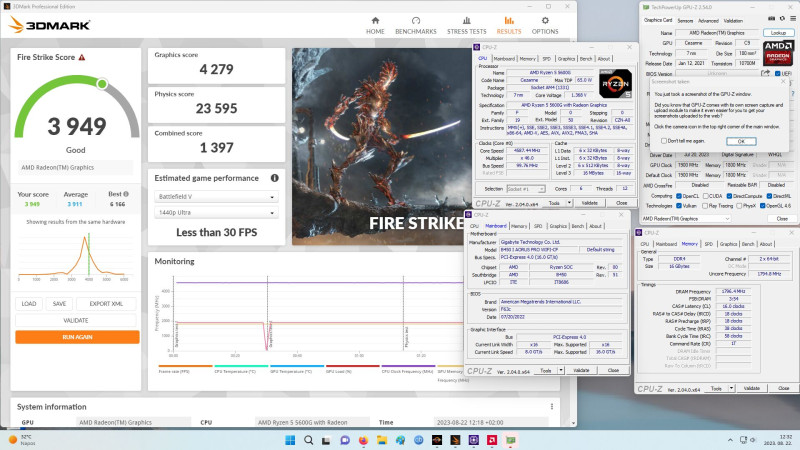Click the score distribution chart

coord(75,255)
